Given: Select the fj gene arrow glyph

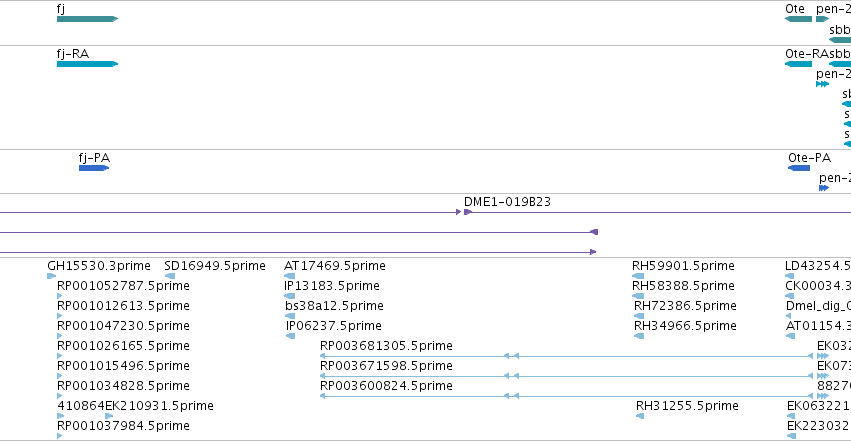Looking at the screenshot, I should pyautogui.click(x=87, y=19).
